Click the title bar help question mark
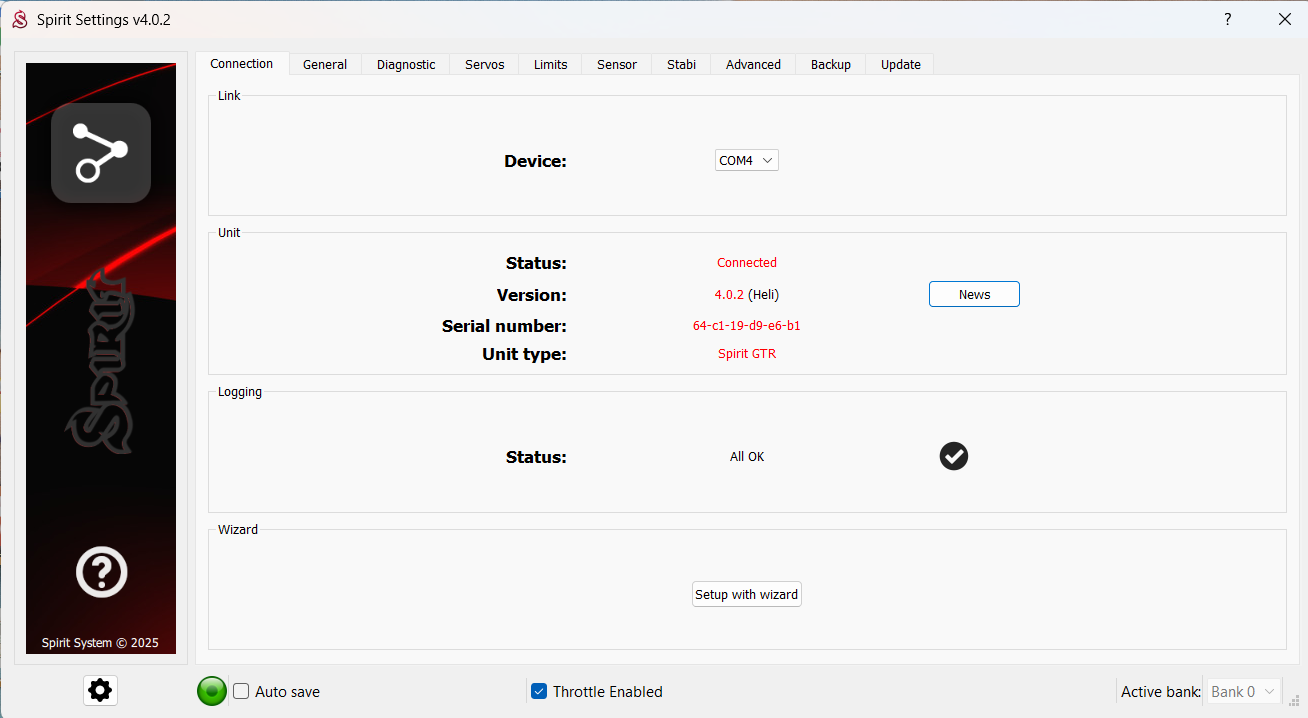Viewport: 1308px width, 718px height. pyautogui.click(x=1227, y=20)
